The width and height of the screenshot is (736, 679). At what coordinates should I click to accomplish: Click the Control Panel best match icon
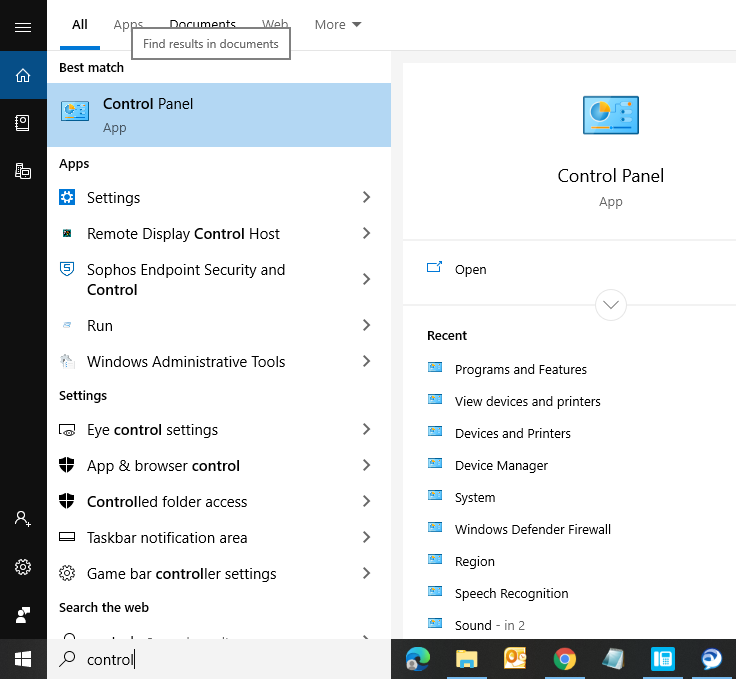click(x=75, y=111)
